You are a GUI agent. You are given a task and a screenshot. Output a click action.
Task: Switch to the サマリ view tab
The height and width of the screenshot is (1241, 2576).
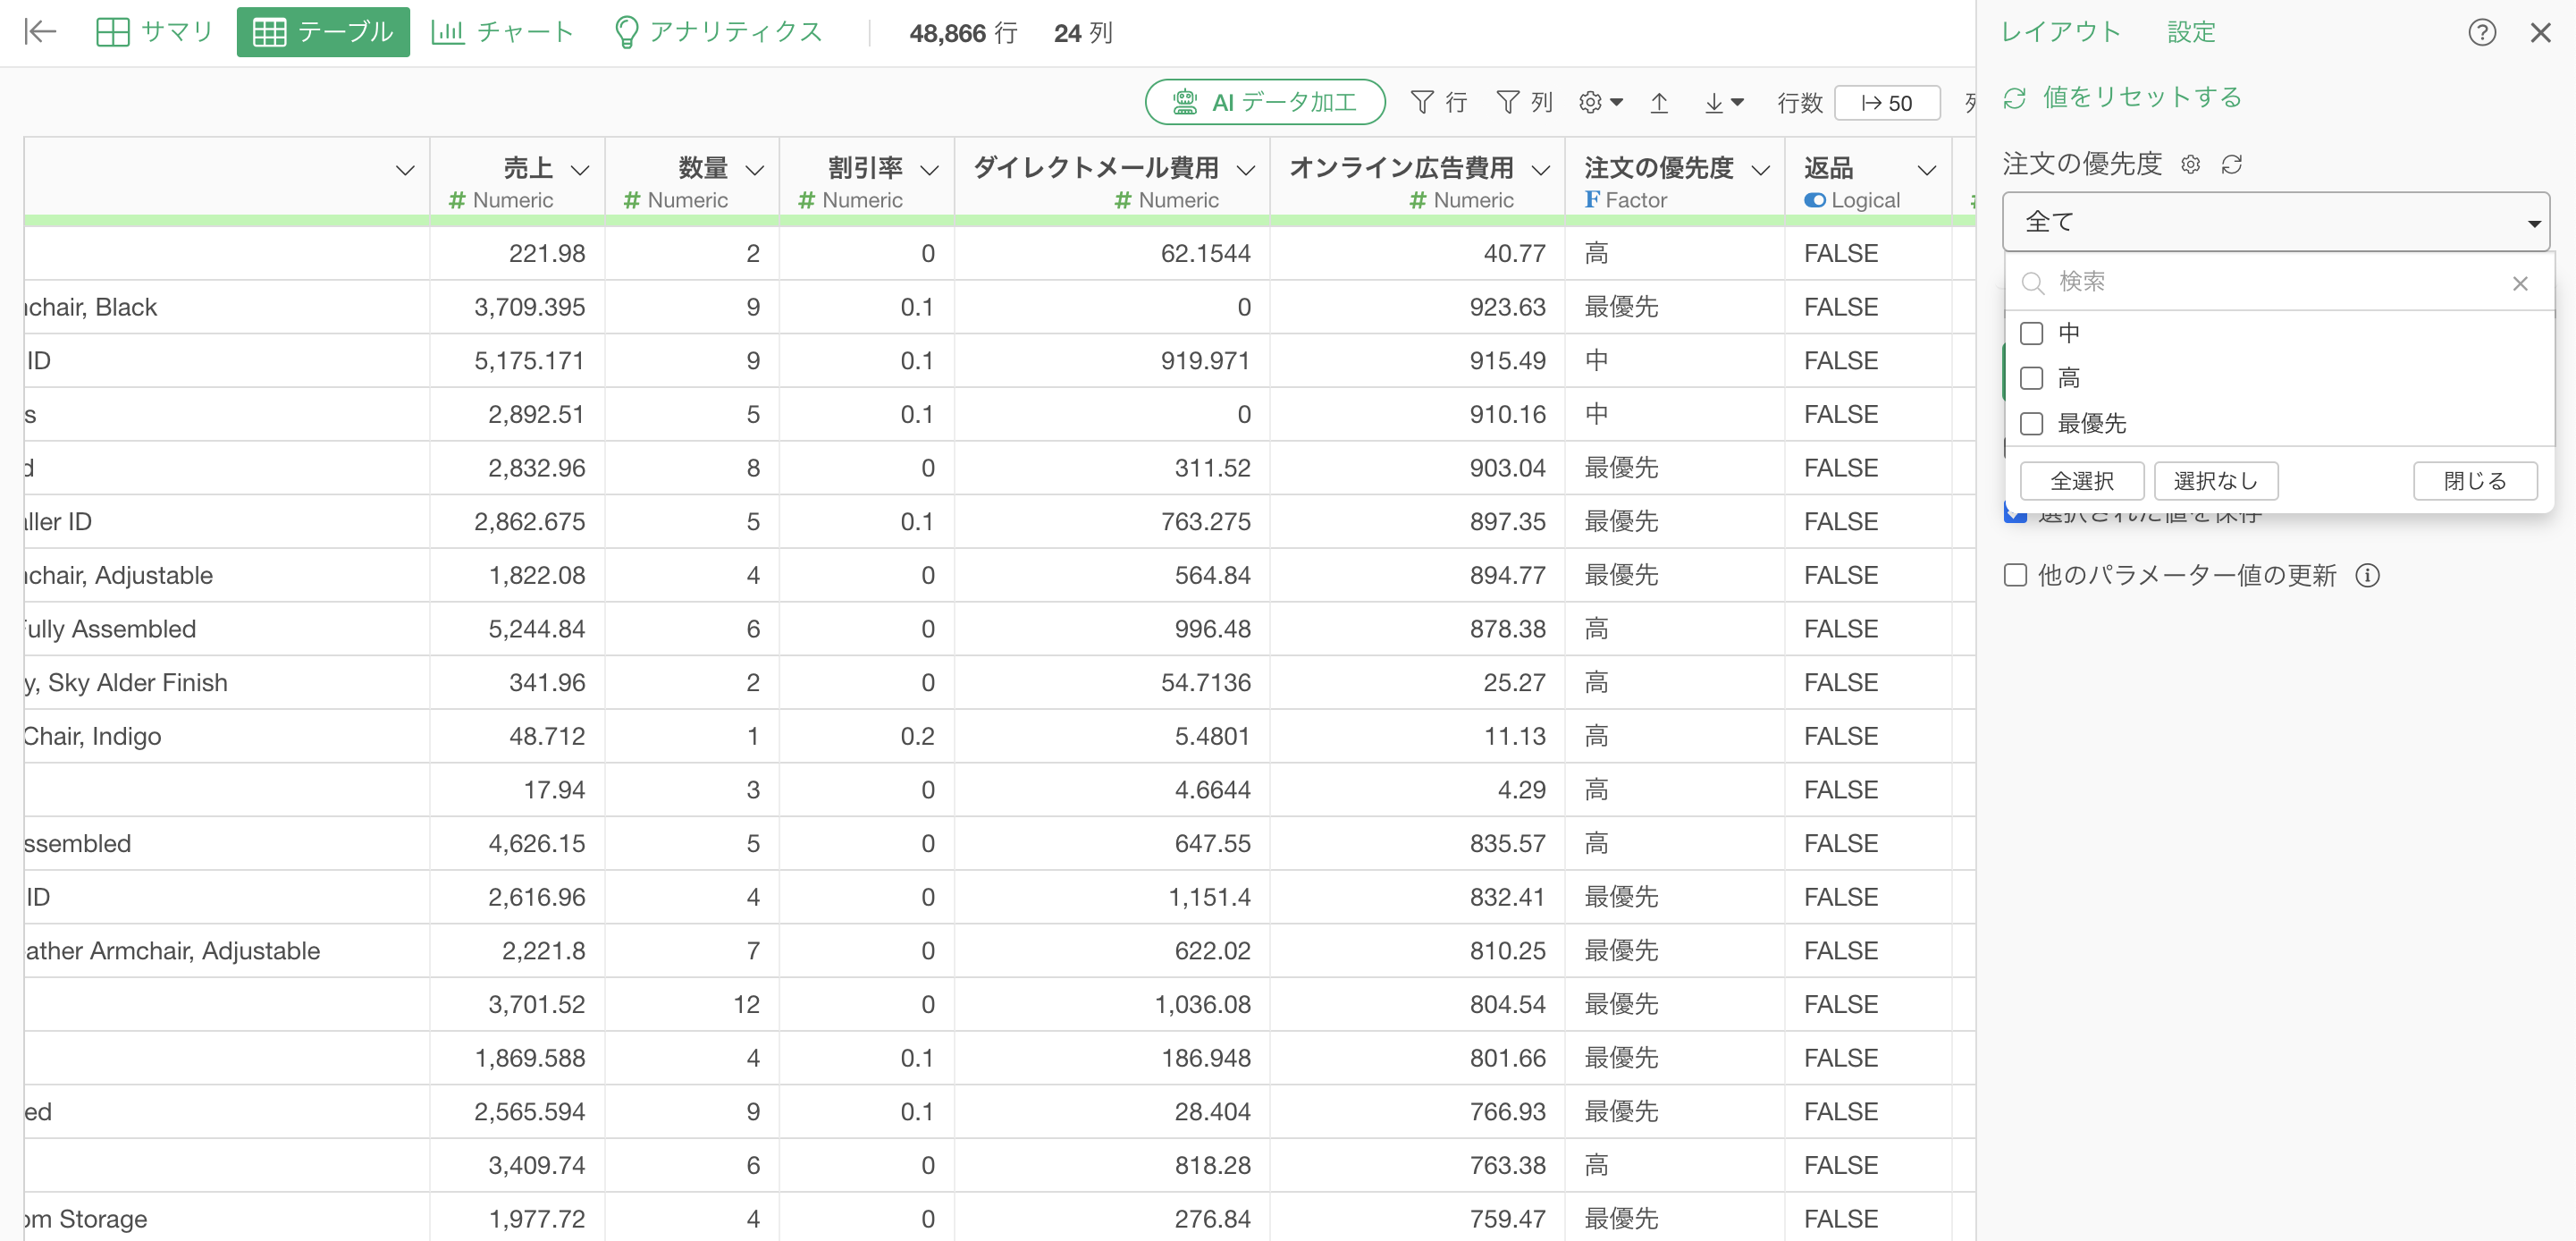coord(155,32)
